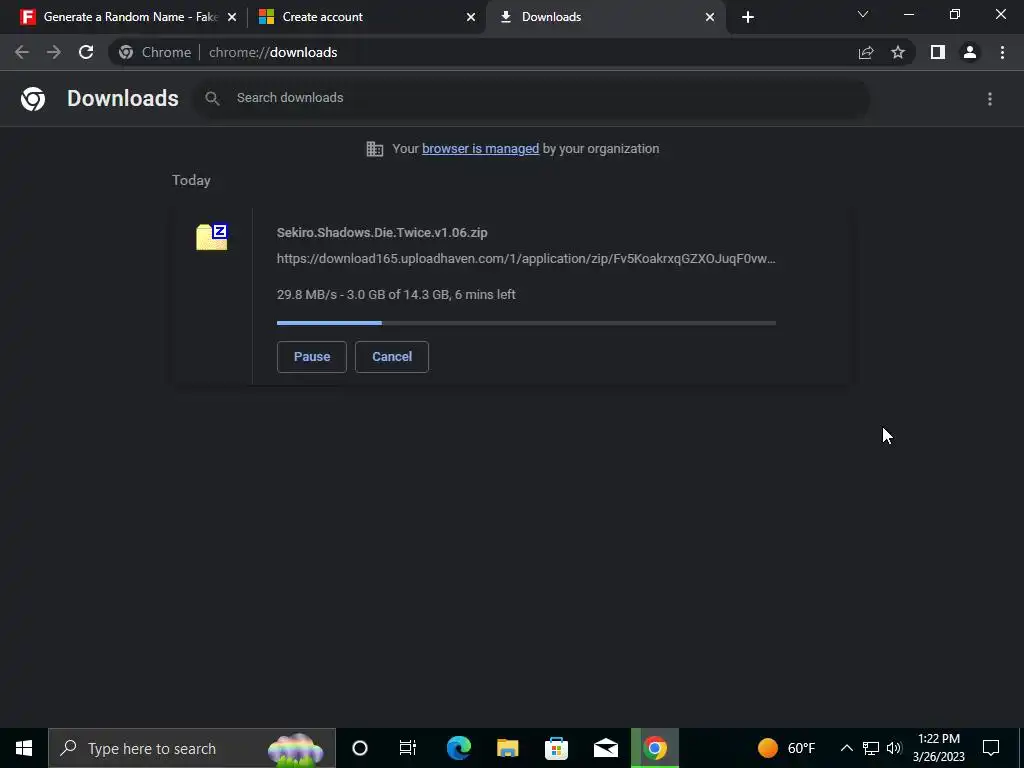
Task: Focus the Search downloads field
Action: [532, 99]
